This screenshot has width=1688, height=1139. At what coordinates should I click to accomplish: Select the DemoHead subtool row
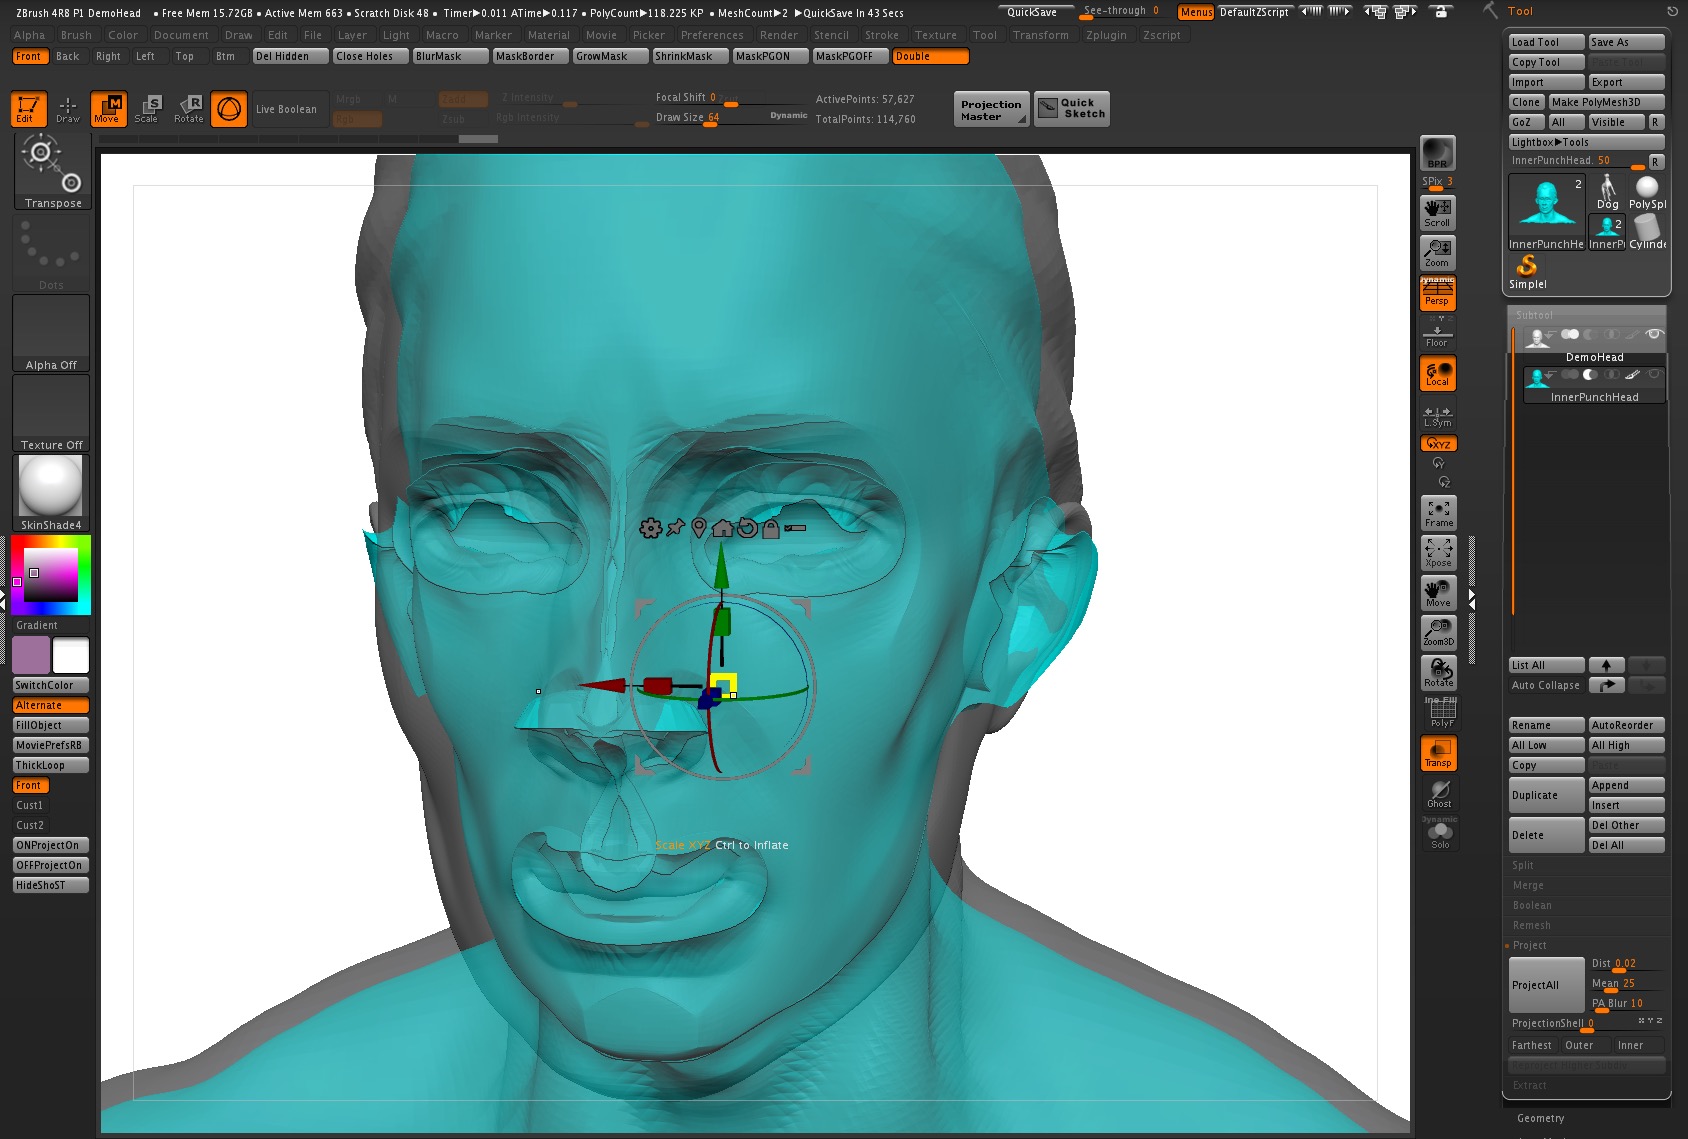point(1594,345)
